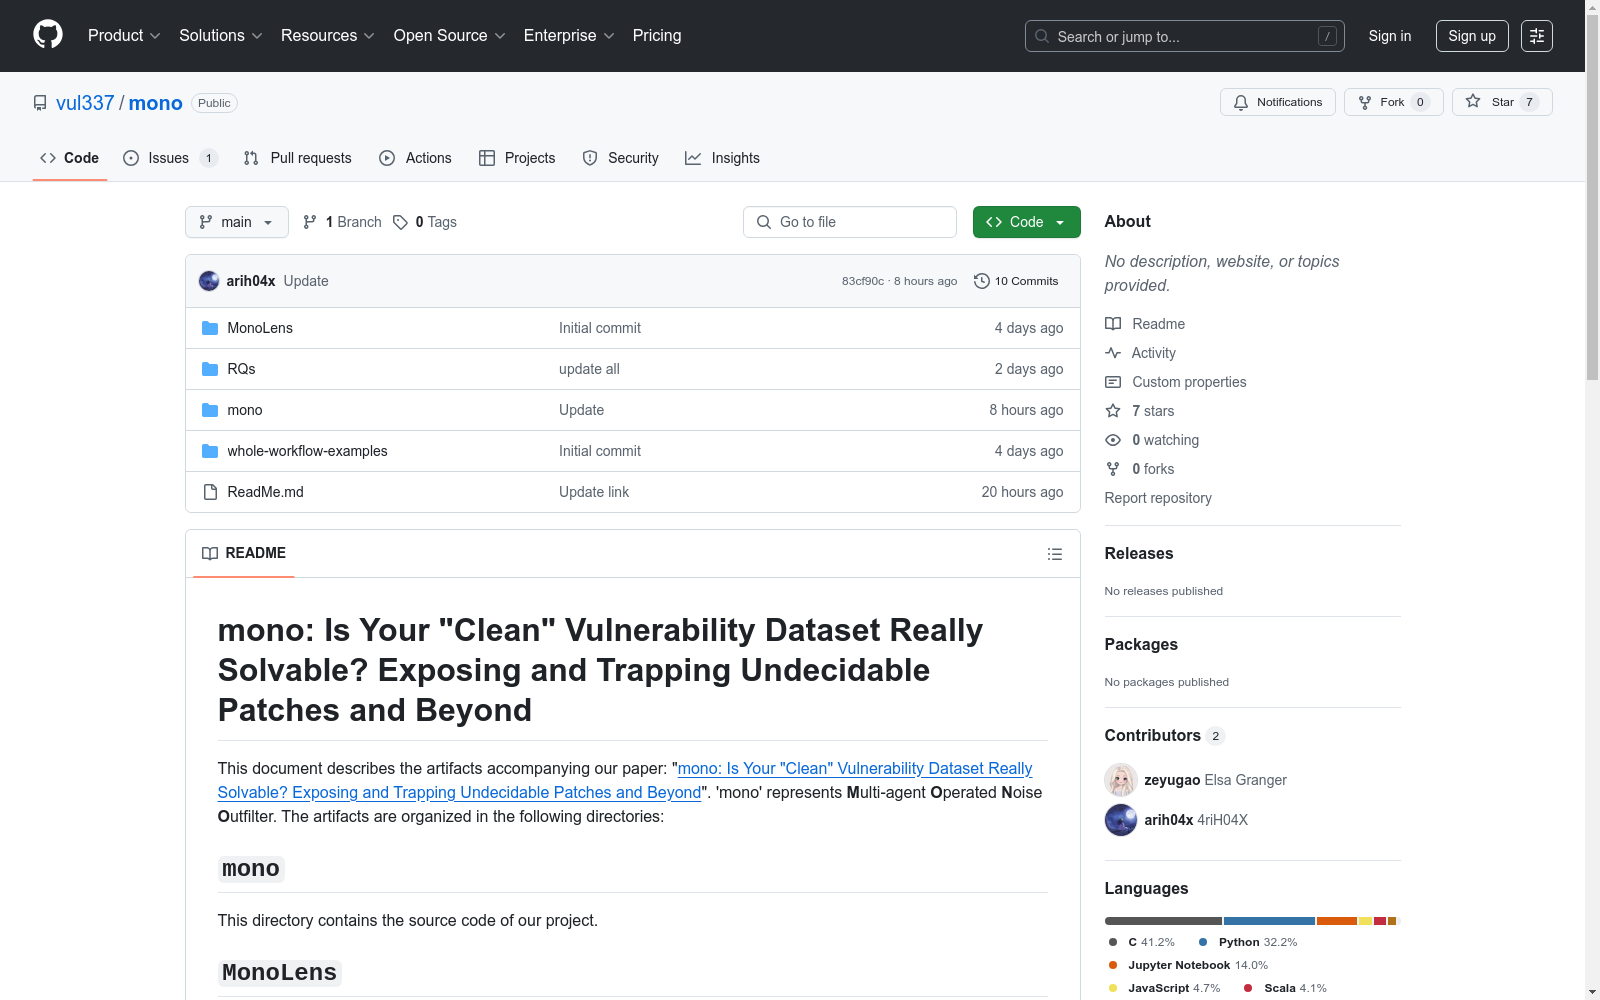
Task: Open the Projects tab
Action: (x=518, y=158)
